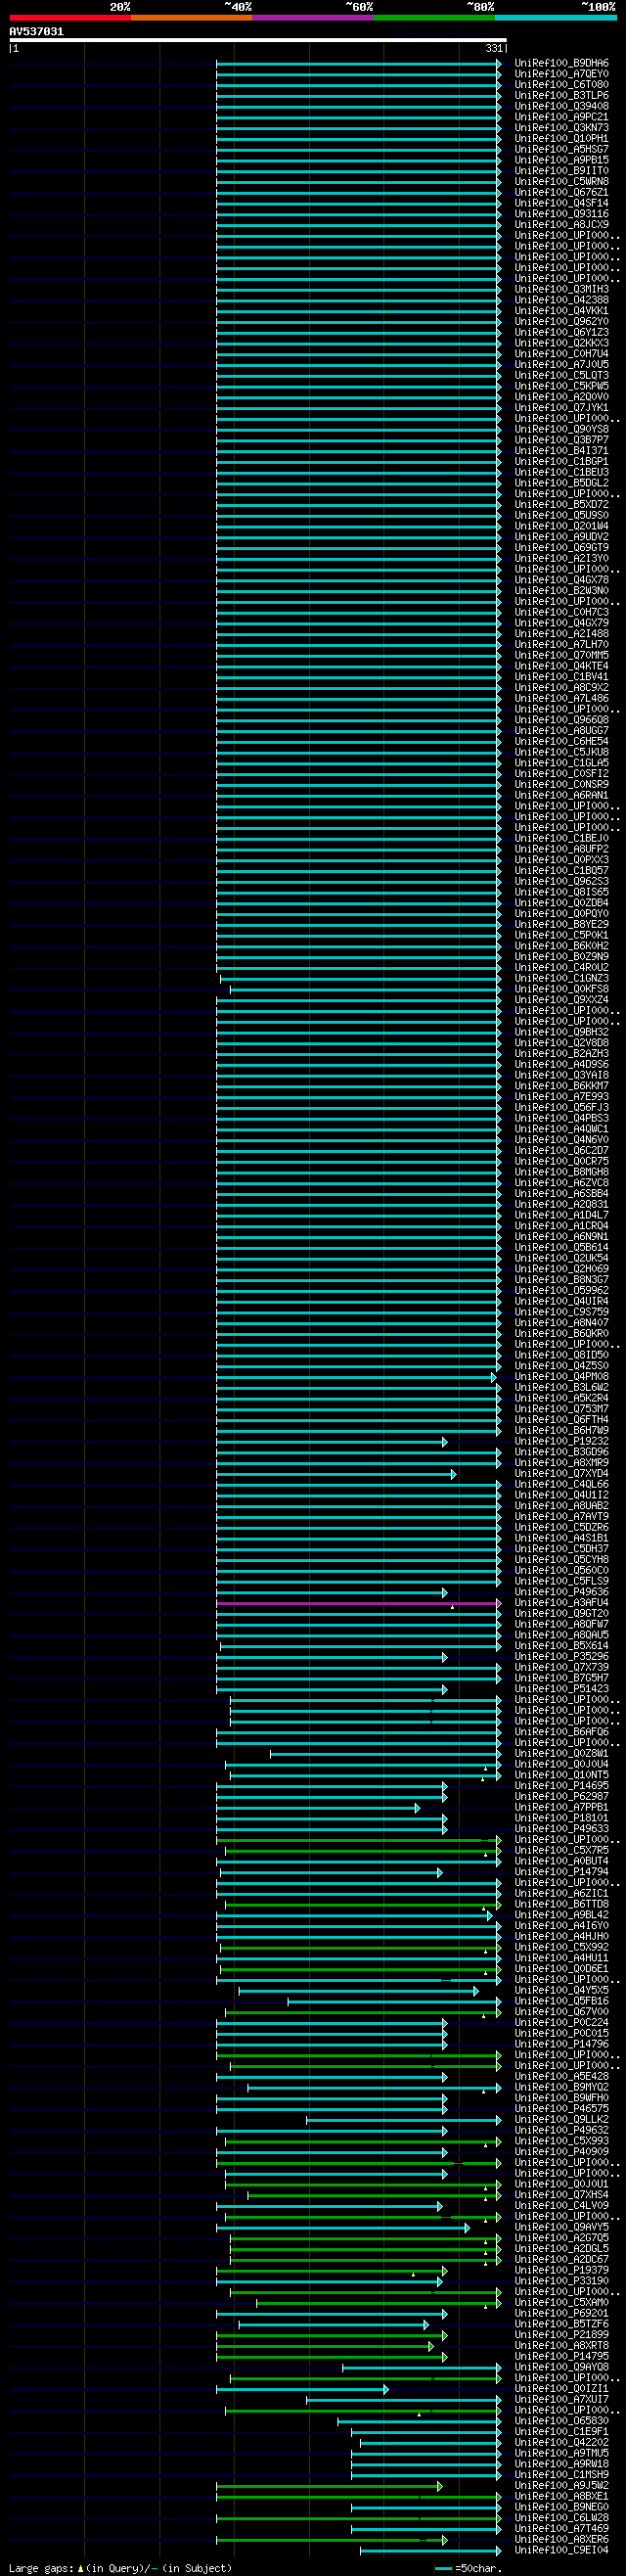Select label UniRef100_O42388
This screenshot has height=2576, width=626.
pyautogui.click(x=562, y=300)
